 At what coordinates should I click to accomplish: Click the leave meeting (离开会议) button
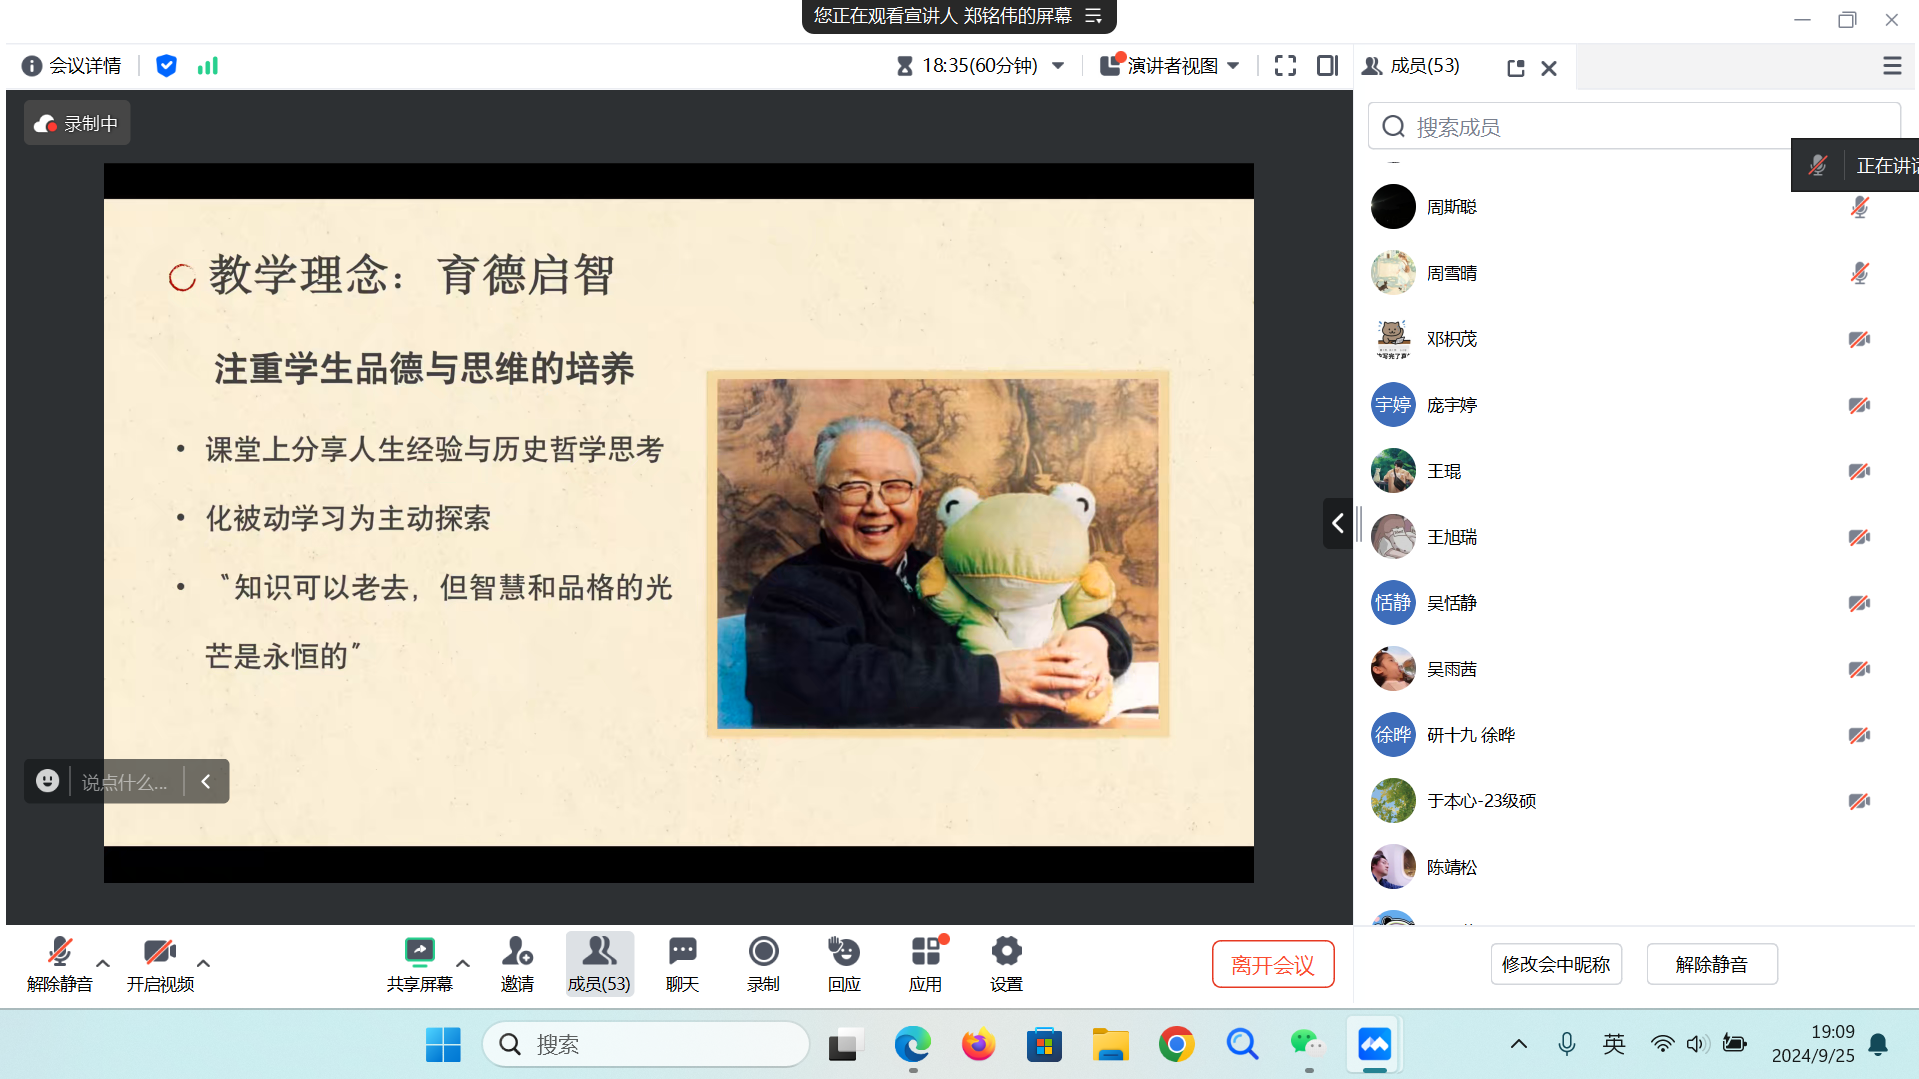coord(1272,964)
